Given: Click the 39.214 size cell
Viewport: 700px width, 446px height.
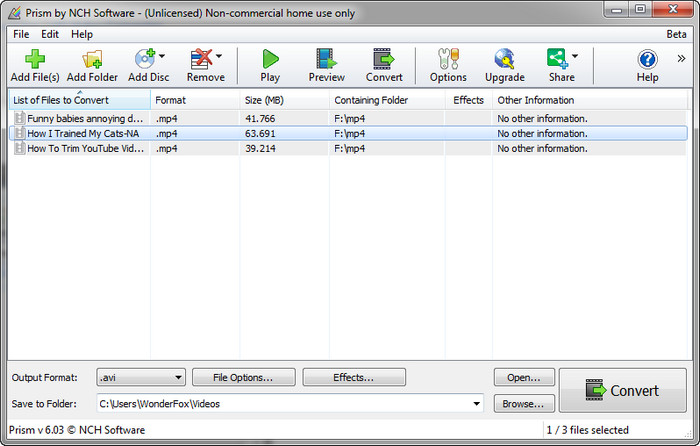Looking at the screenshot, I should [260, 149].
